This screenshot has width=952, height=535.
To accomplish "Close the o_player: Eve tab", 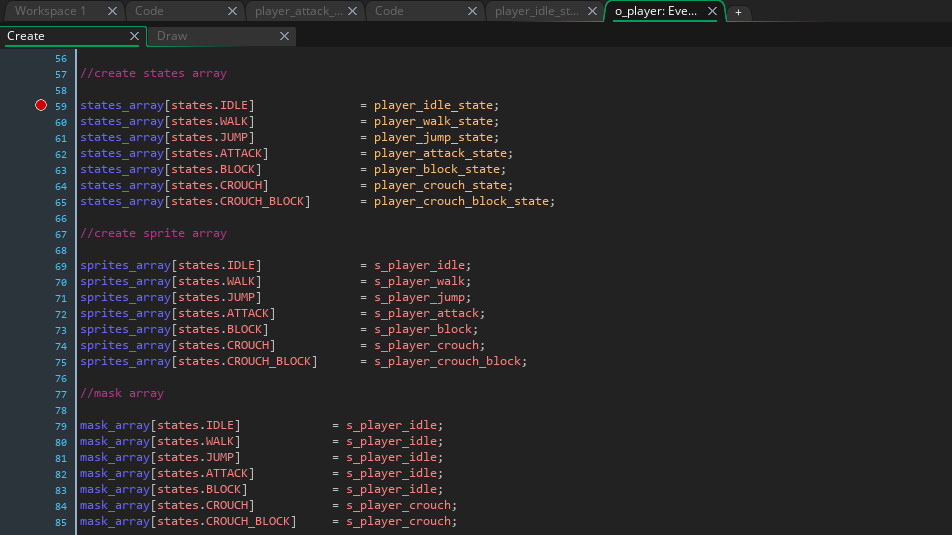I will (x=712, y=11).
